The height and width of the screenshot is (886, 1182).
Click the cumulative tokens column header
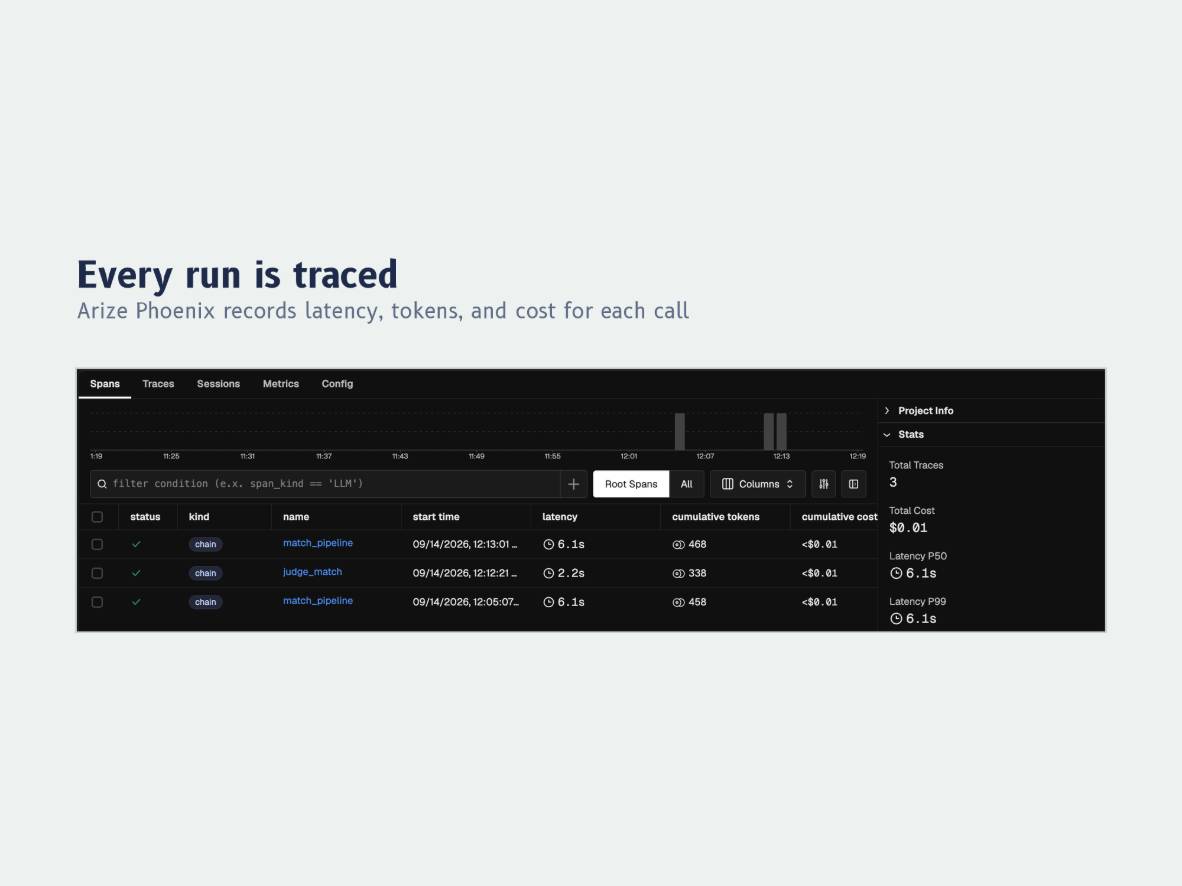pyautogui.click(x=715, y=517)
